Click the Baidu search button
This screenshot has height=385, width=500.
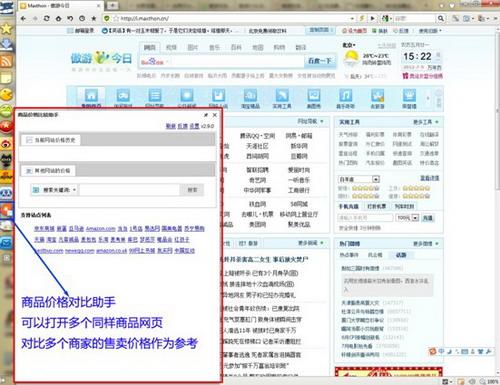click(x=320, y=61)
